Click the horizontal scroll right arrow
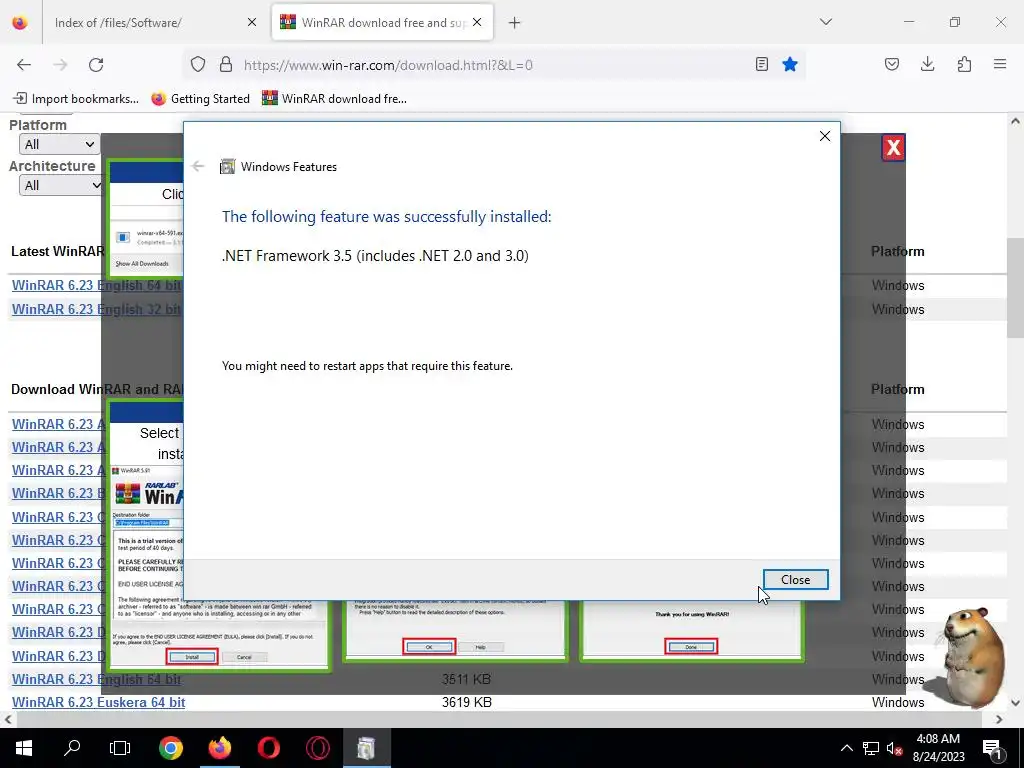Viewport: 1024px width, 768px height. [x=999, y=719]
